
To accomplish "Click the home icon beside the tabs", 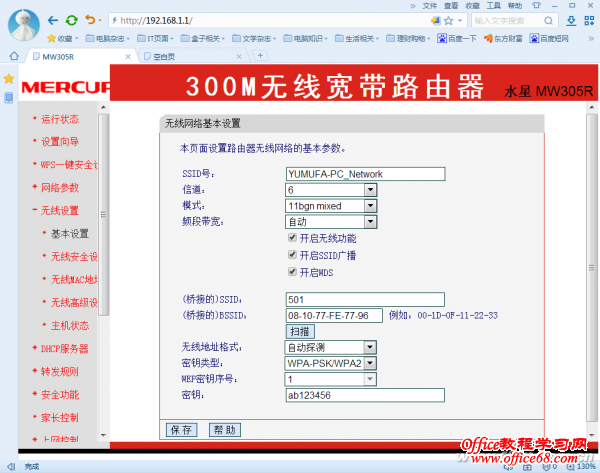I will pos(14,56).
